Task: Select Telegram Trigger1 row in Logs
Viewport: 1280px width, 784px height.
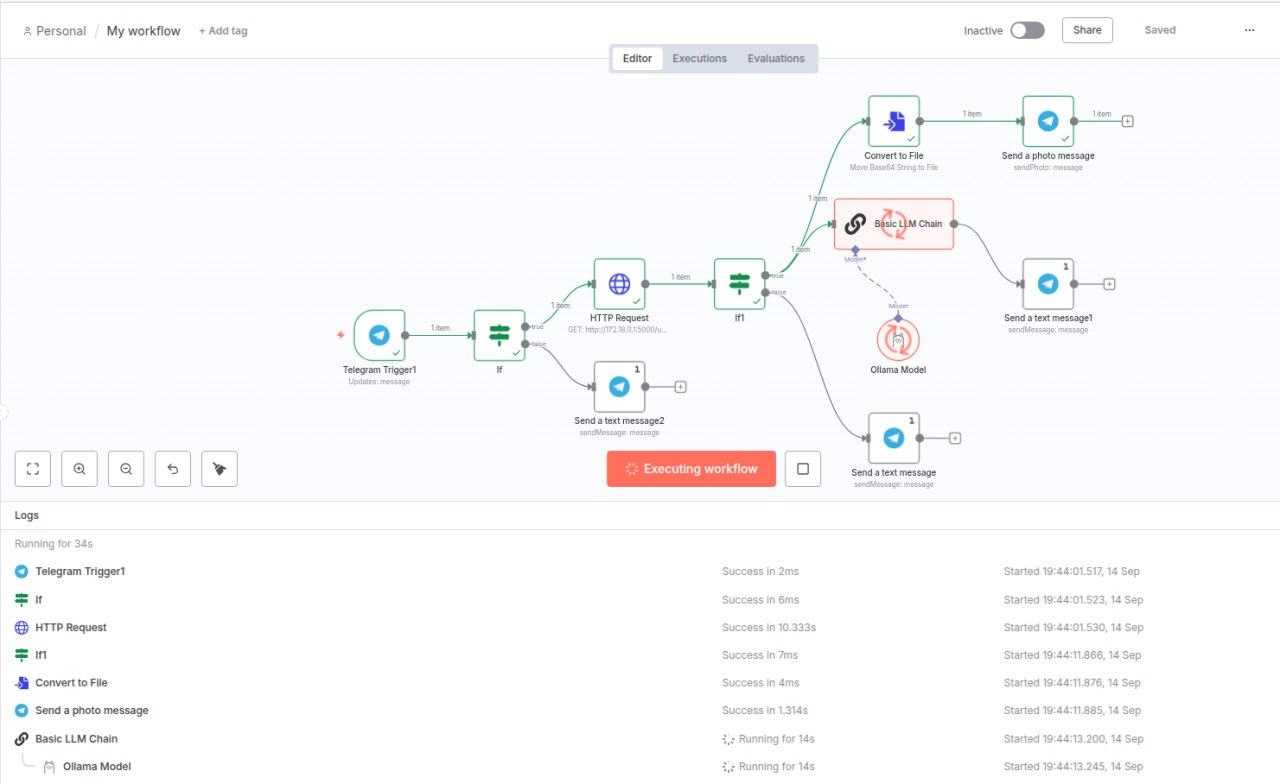Action: coord(640,571)
